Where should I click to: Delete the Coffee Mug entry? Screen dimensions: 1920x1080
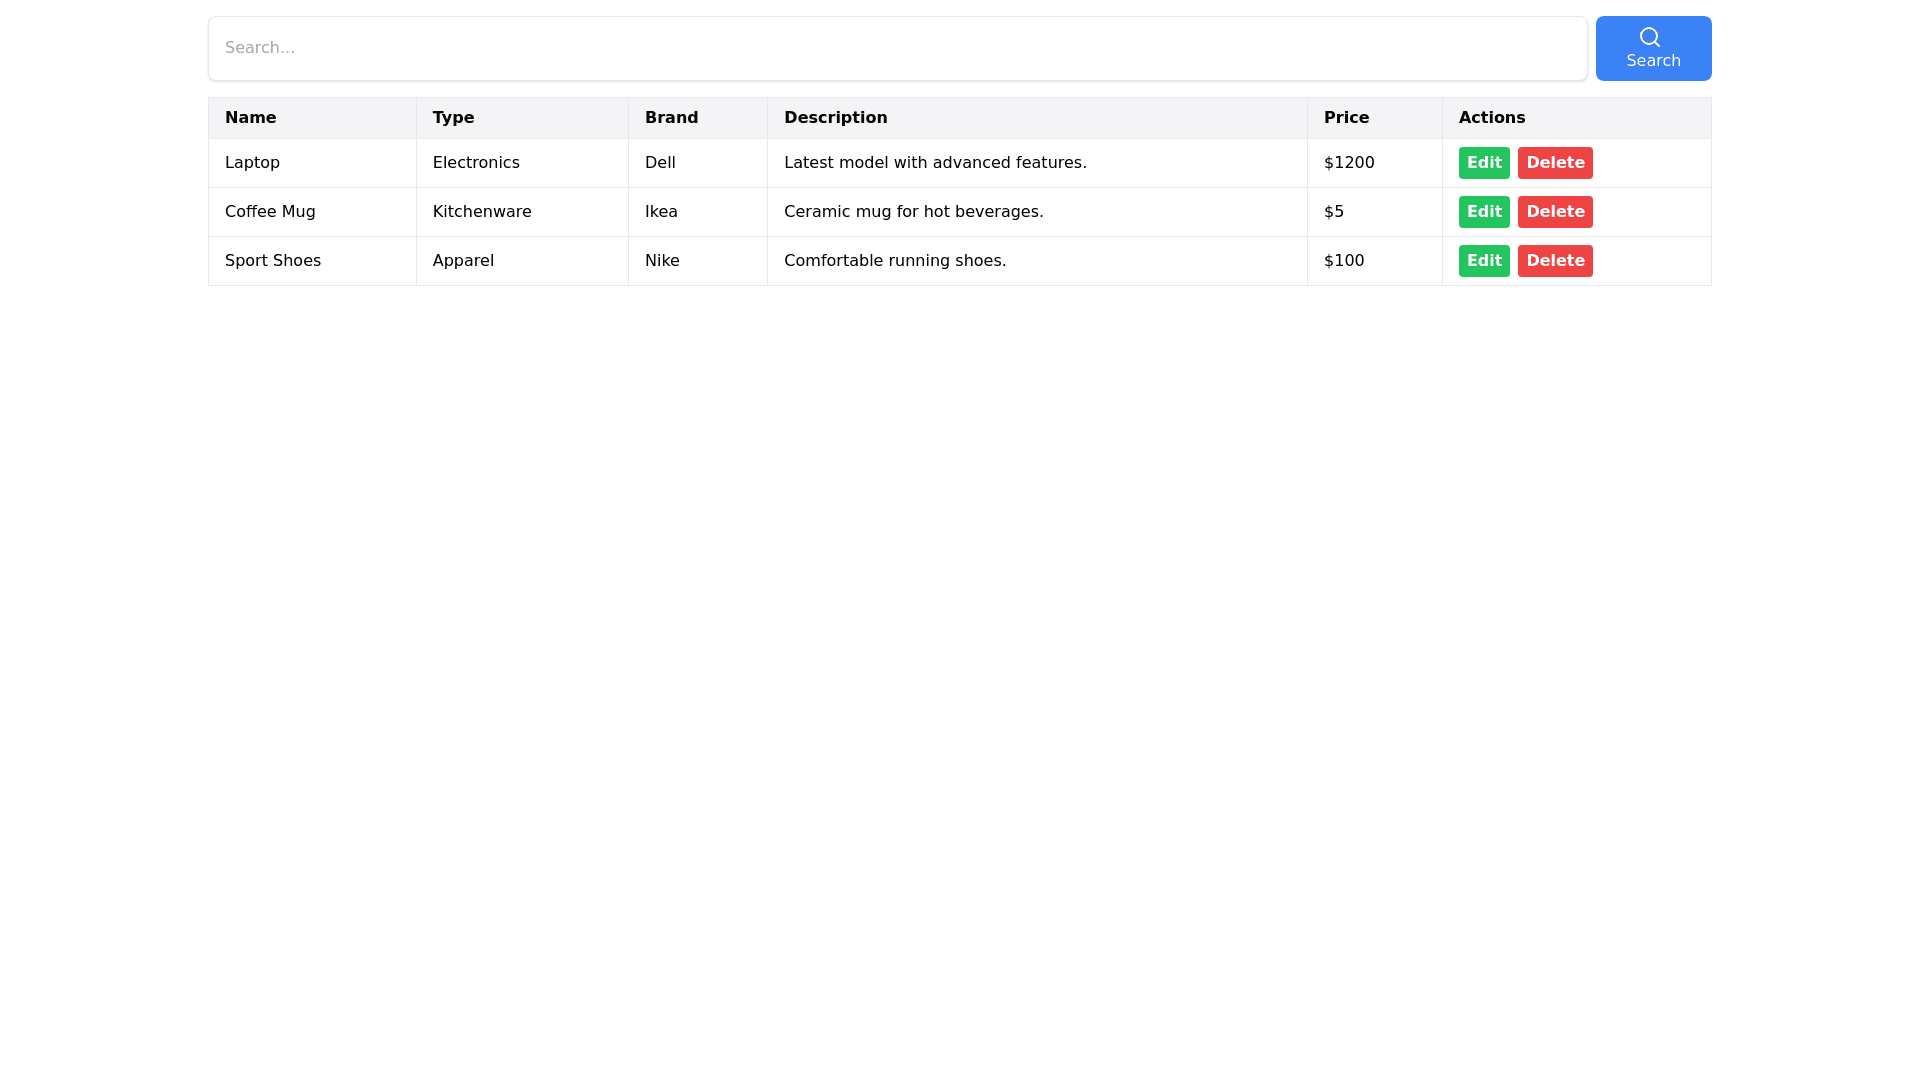point(1554,212)
